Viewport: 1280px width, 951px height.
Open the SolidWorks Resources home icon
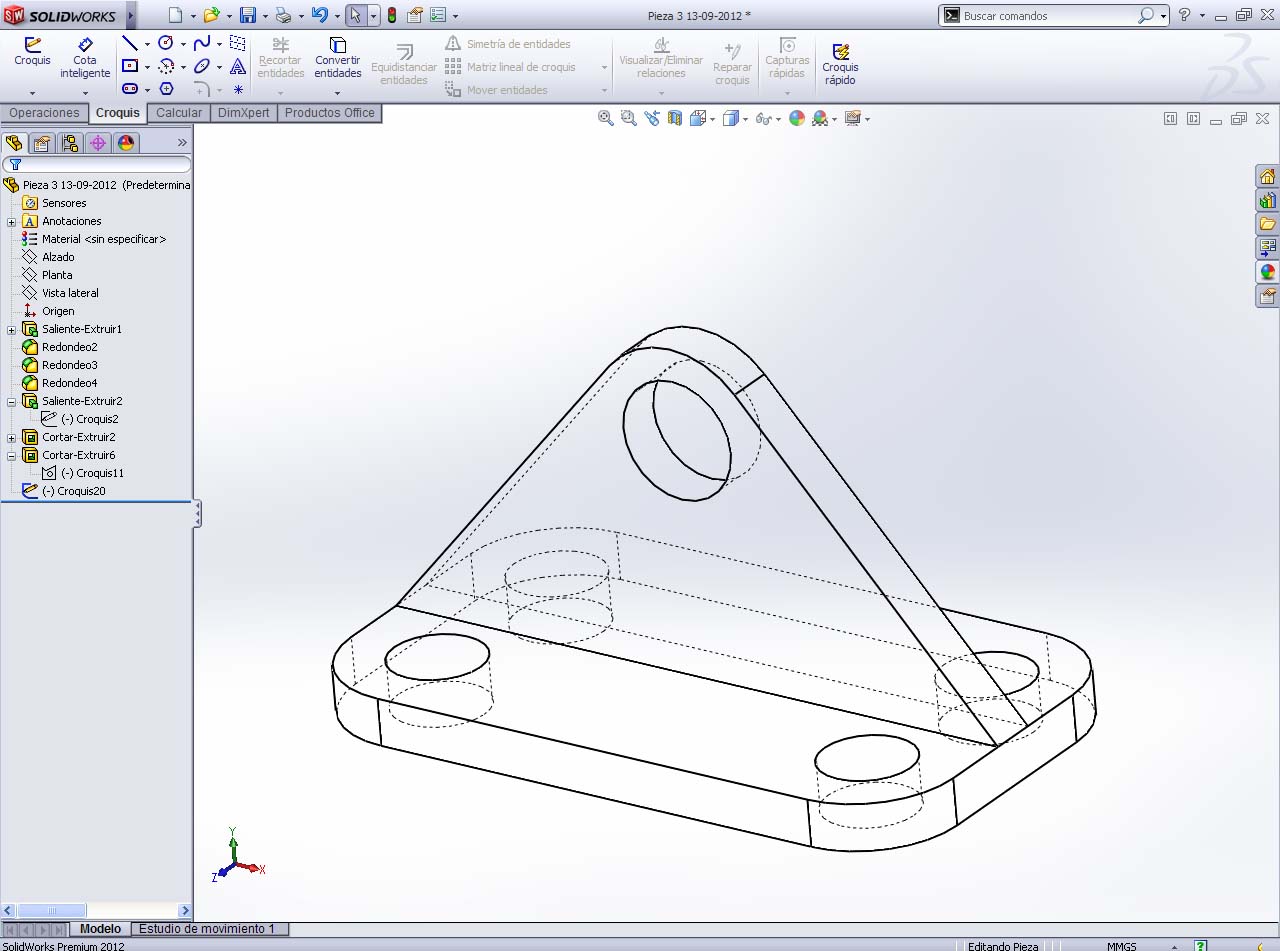pyautogui.click(x=1267, y=177)
